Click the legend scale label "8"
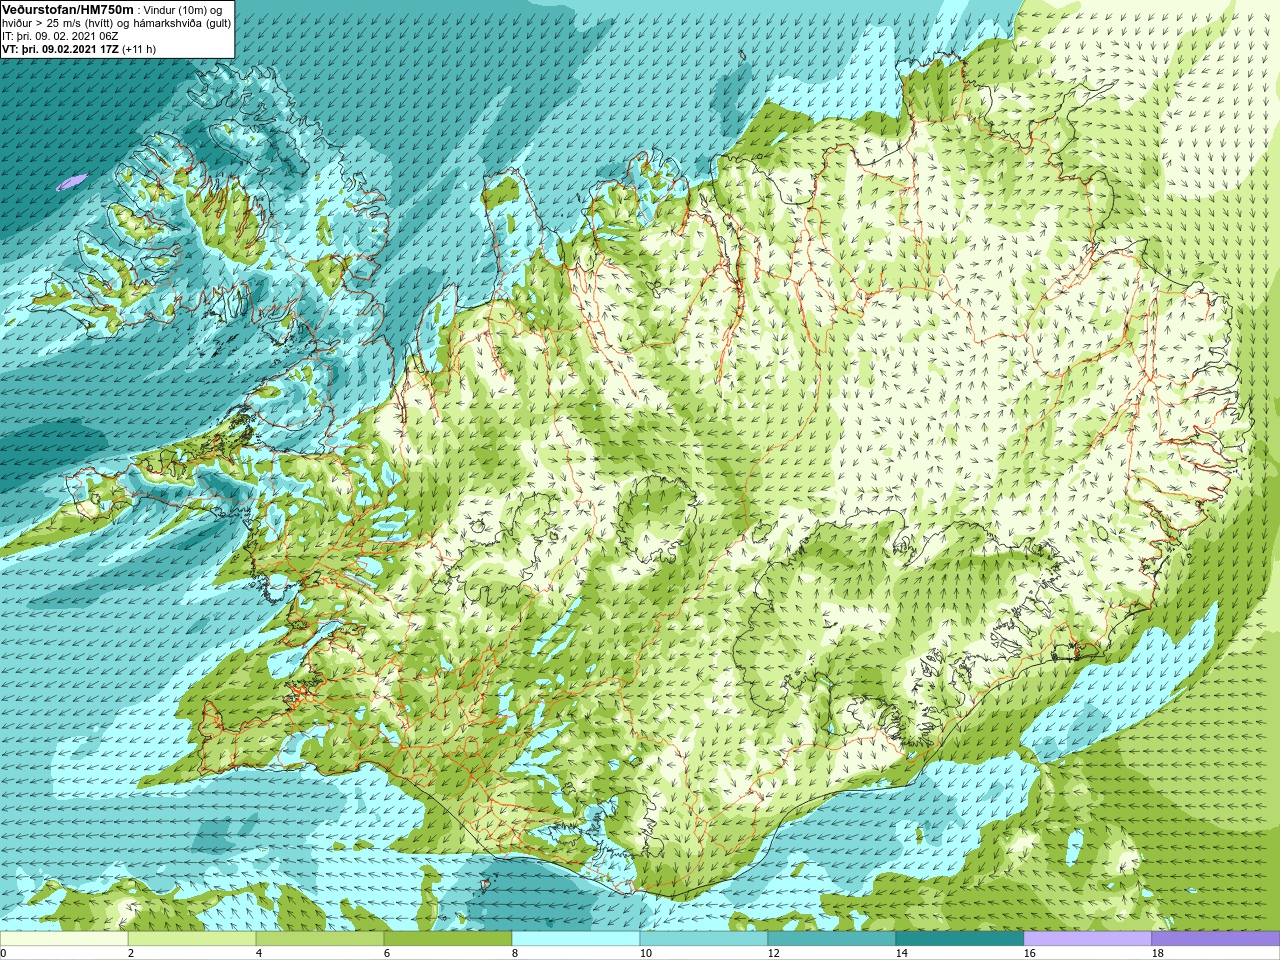The image size is (1280, 960). 514,953
